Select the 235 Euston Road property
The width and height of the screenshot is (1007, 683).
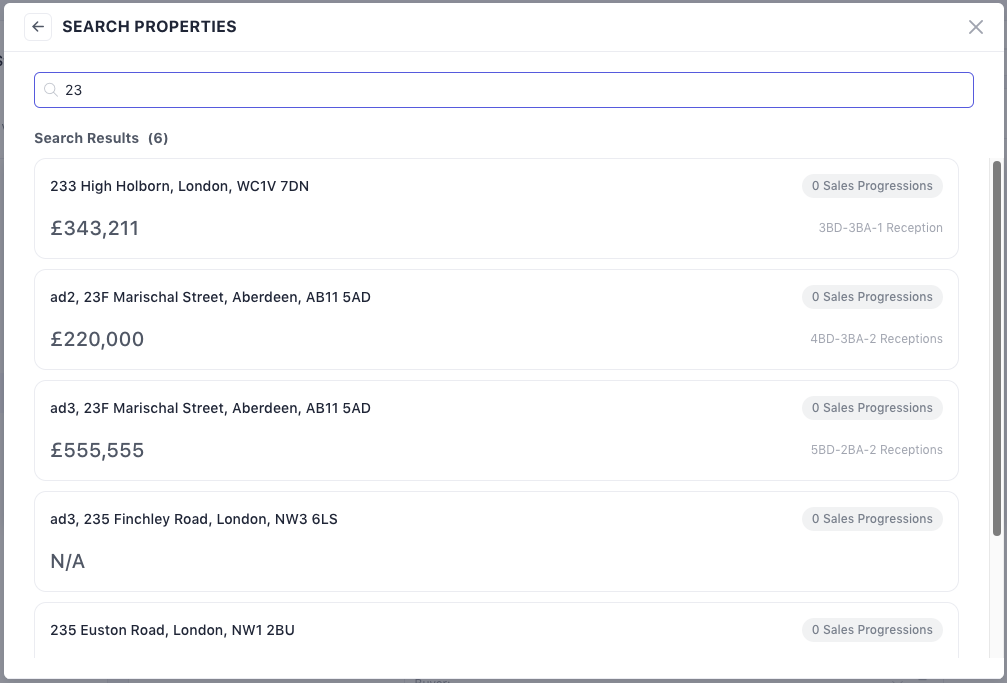(x=172, y=630)
